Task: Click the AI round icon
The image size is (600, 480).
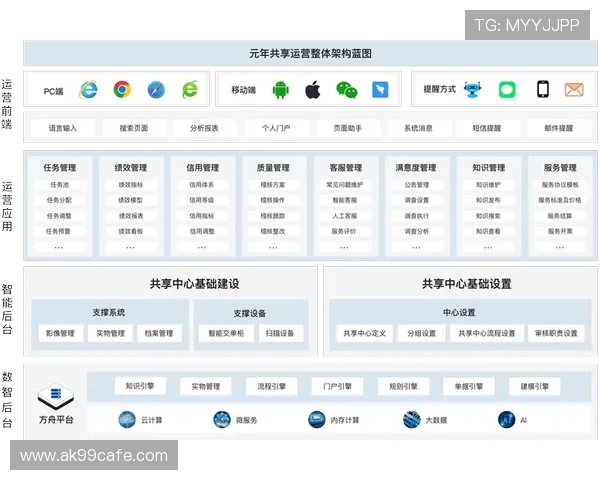Action: coord(507,420)
